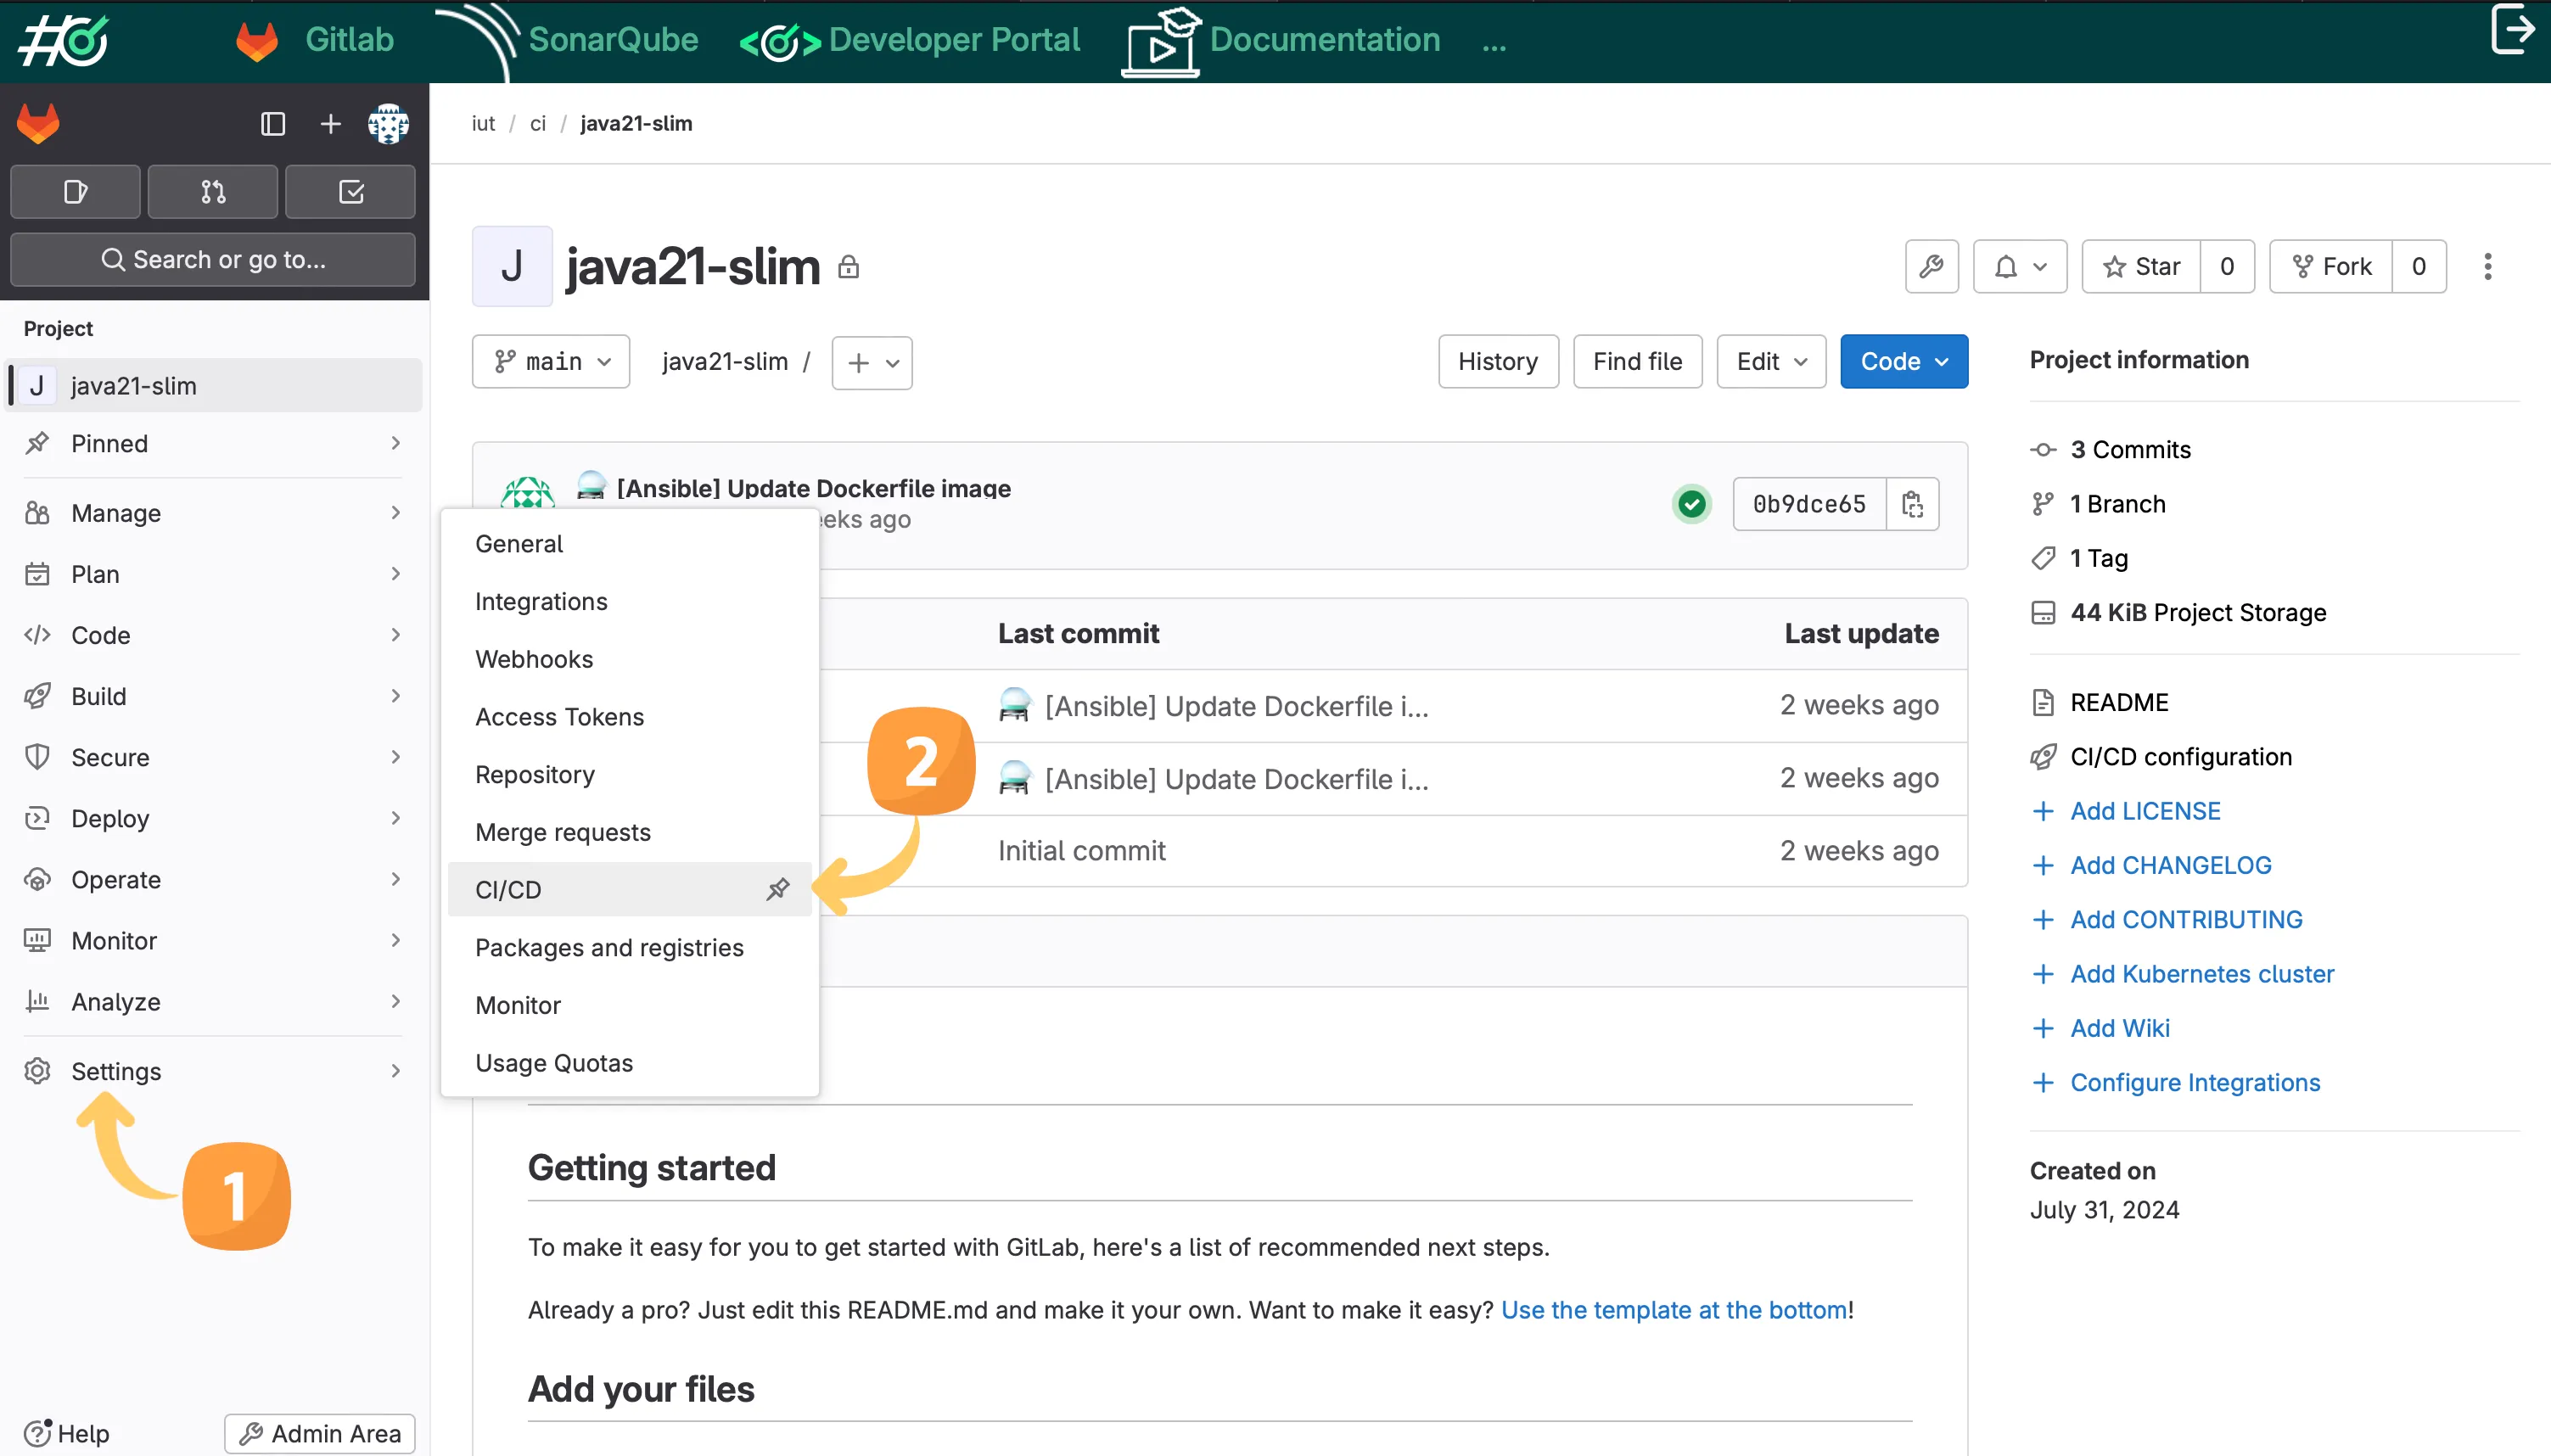This screenshot has height=1456, width=2551.
Task: Select CI/CD in the Settings flyout
Action: pyautogui.click(x=509, y=889)
